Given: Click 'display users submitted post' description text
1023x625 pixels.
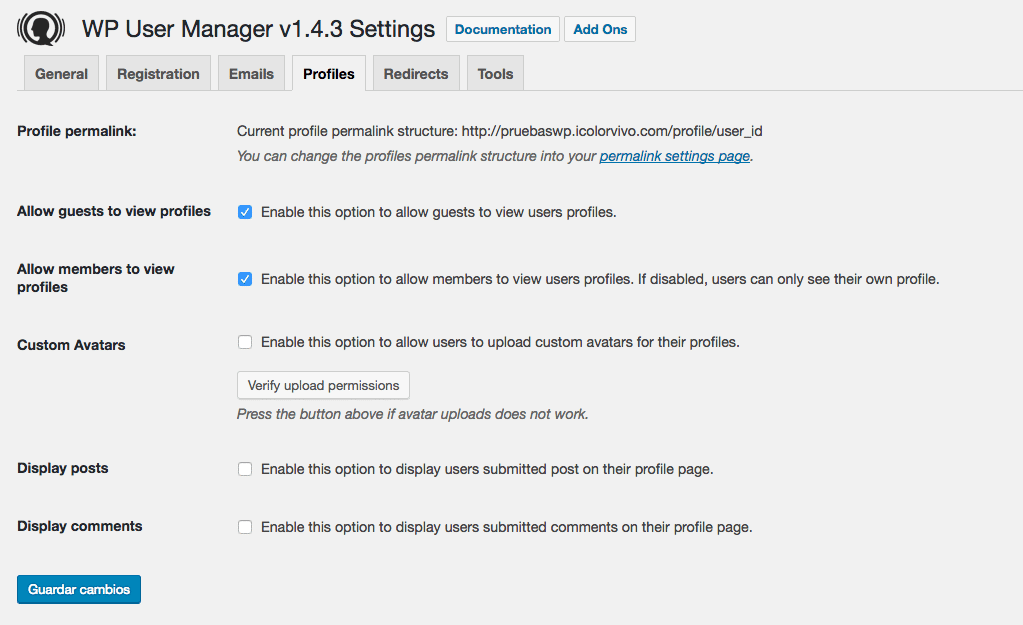Looking at the screenshot, I should pos(487,469).
